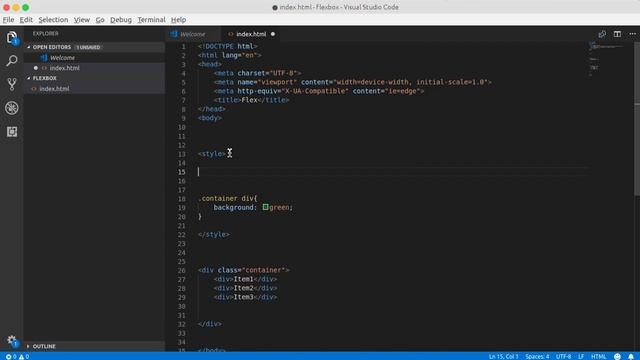The width and height of the screenshot is (640, 360).
Task: Open the editor More Actions ellipsis
Action: 632,34
